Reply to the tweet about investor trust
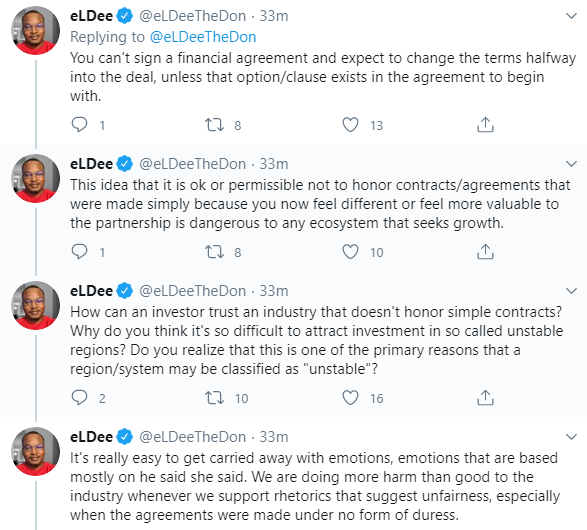The width and height of the screenshot is (587, 530). (79, 398)
